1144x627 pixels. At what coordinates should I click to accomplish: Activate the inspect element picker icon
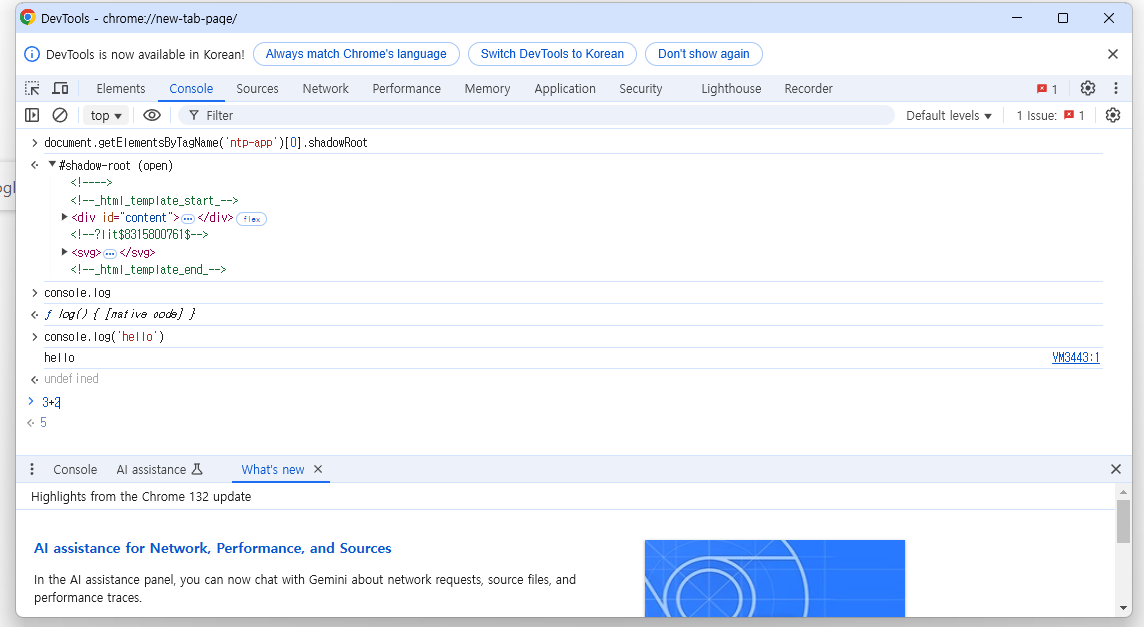(x=32, y=88)
